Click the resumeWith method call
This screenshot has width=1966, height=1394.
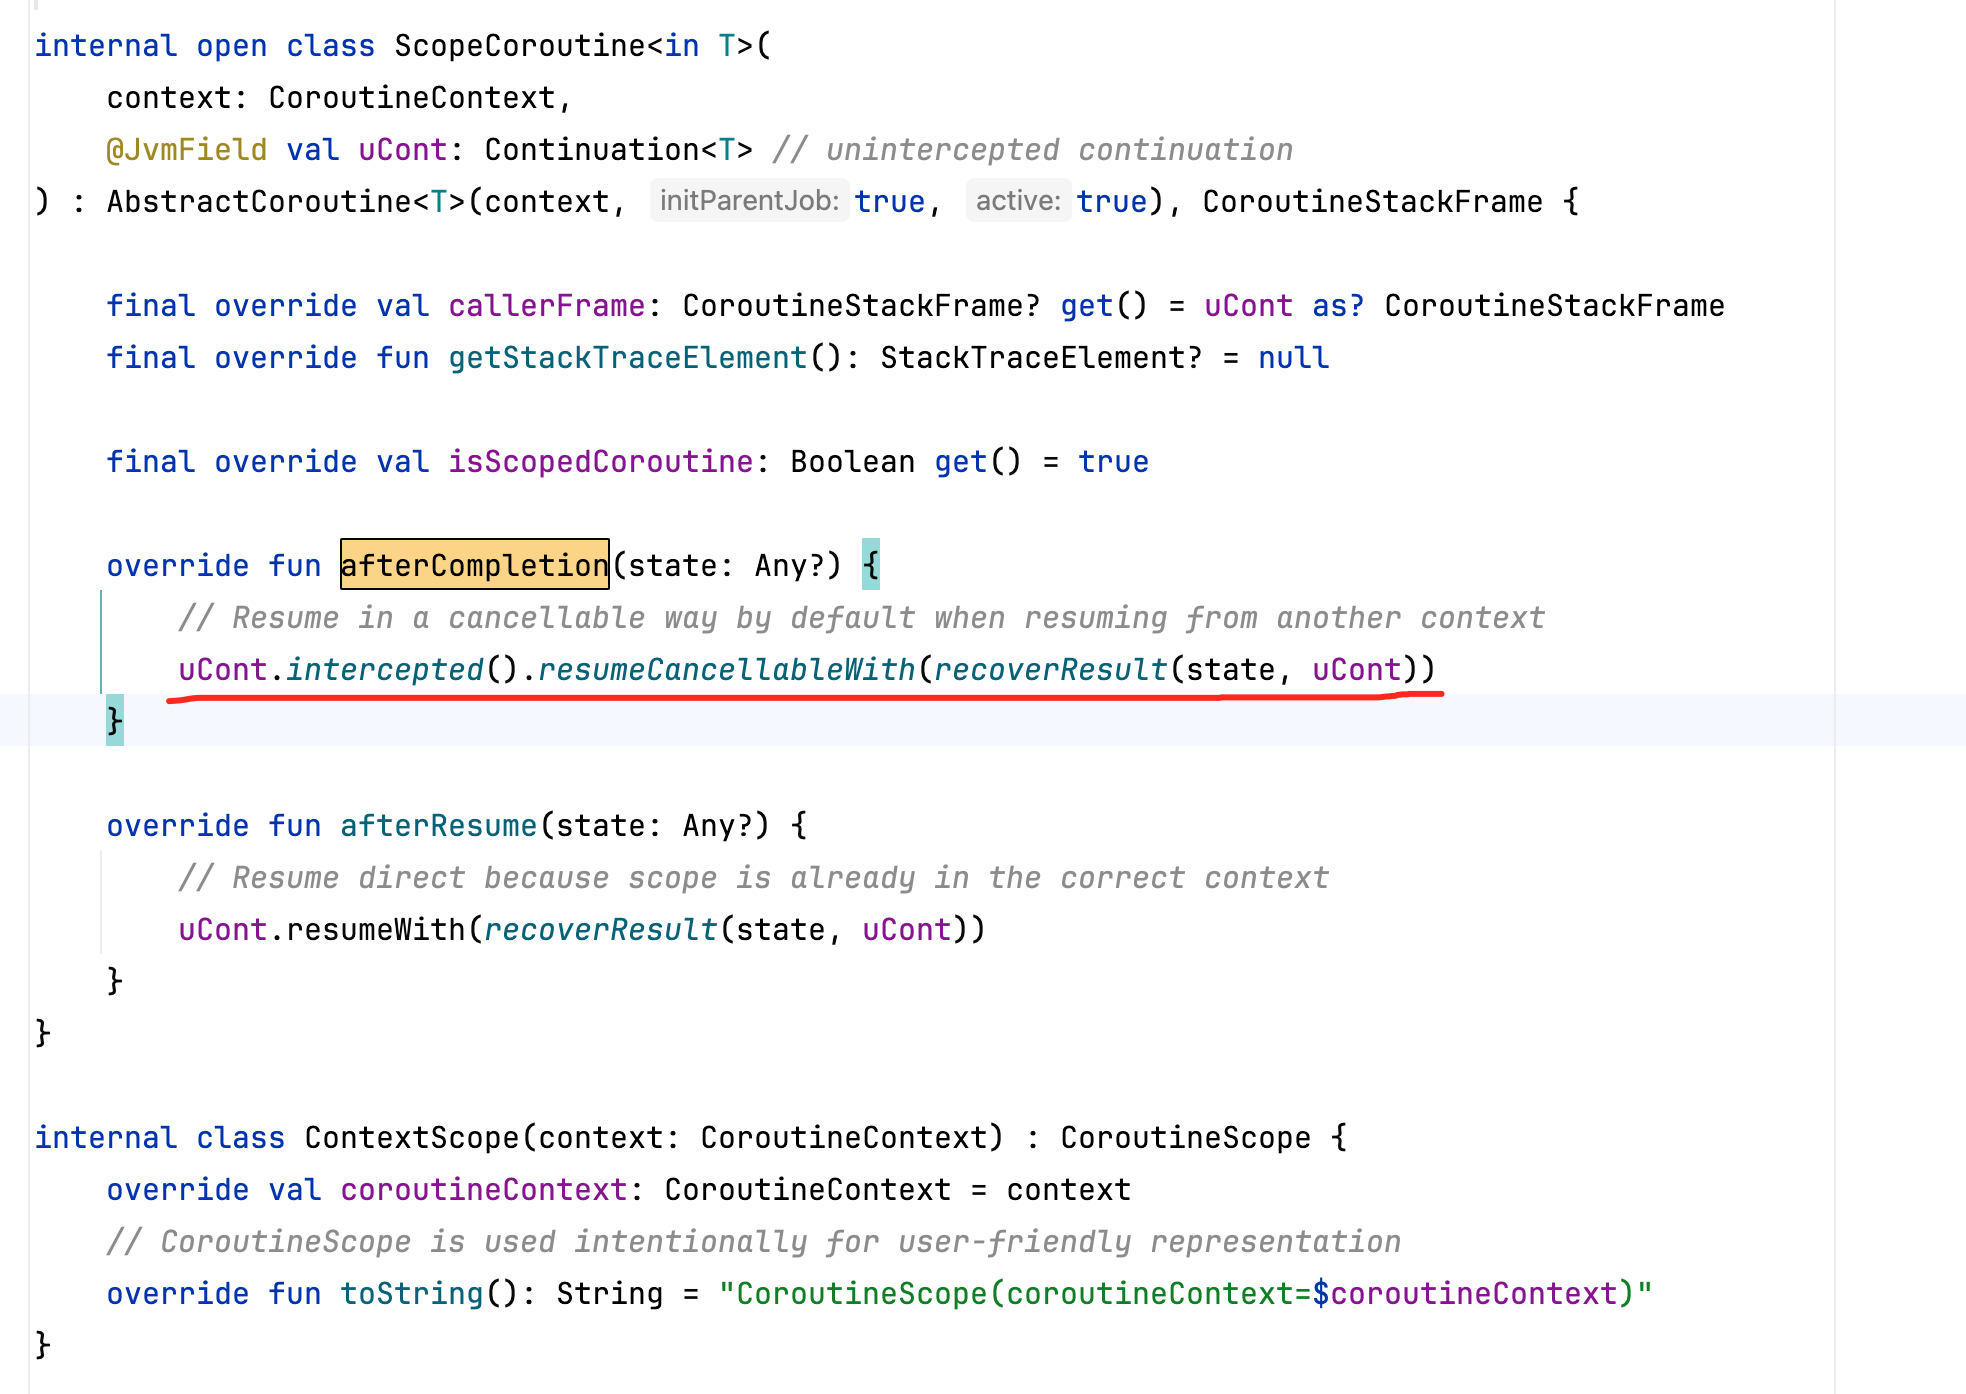click(x=375, y=930)
